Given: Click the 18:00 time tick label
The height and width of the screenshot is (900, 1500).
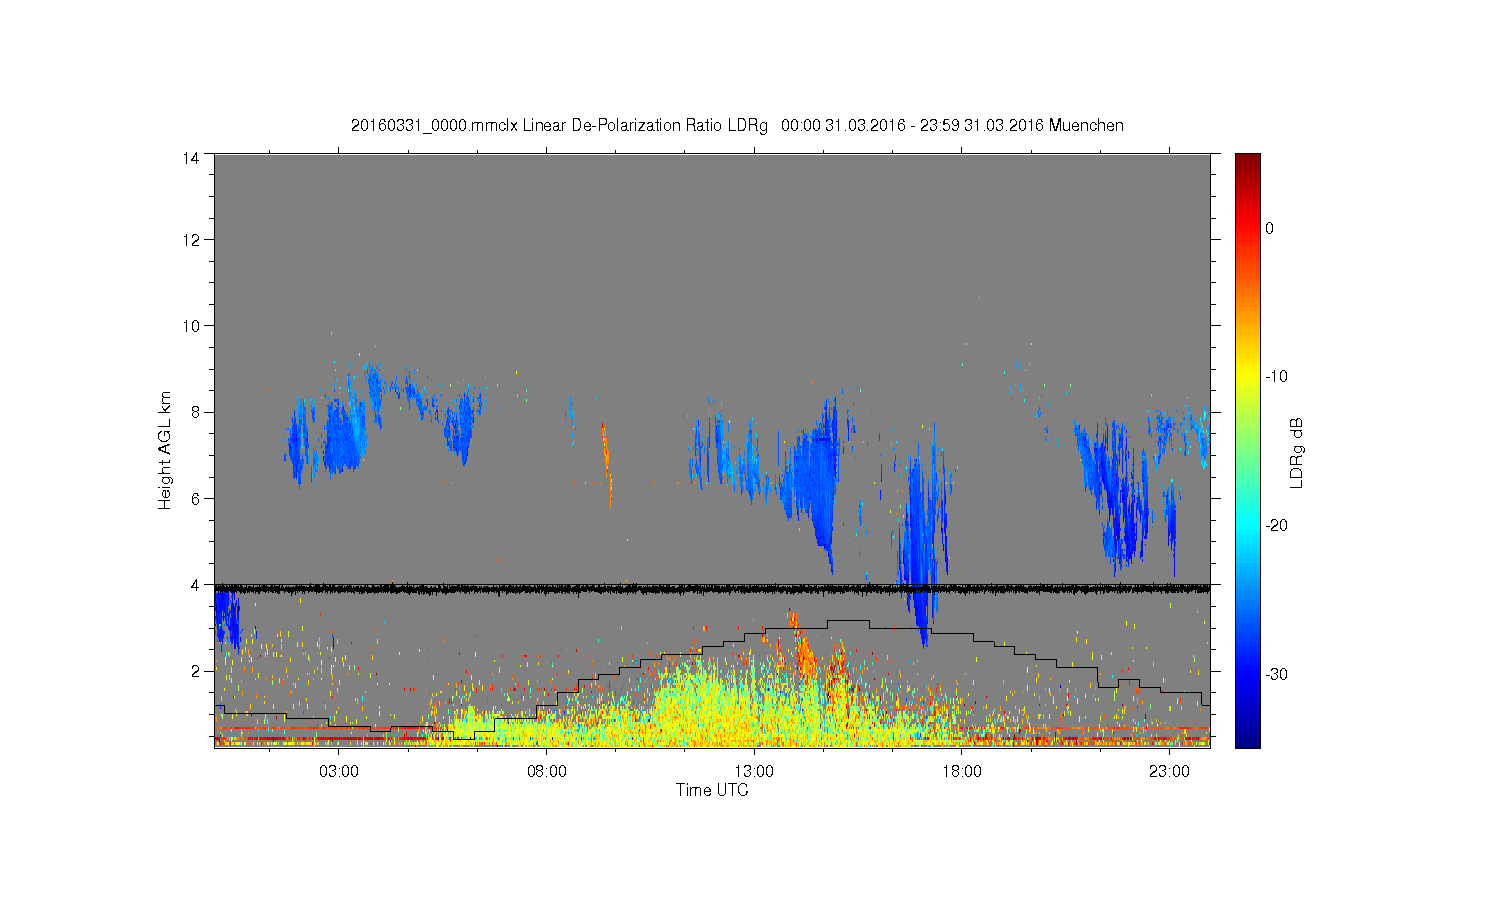Looking at the screenshot, I should (962, 772).
